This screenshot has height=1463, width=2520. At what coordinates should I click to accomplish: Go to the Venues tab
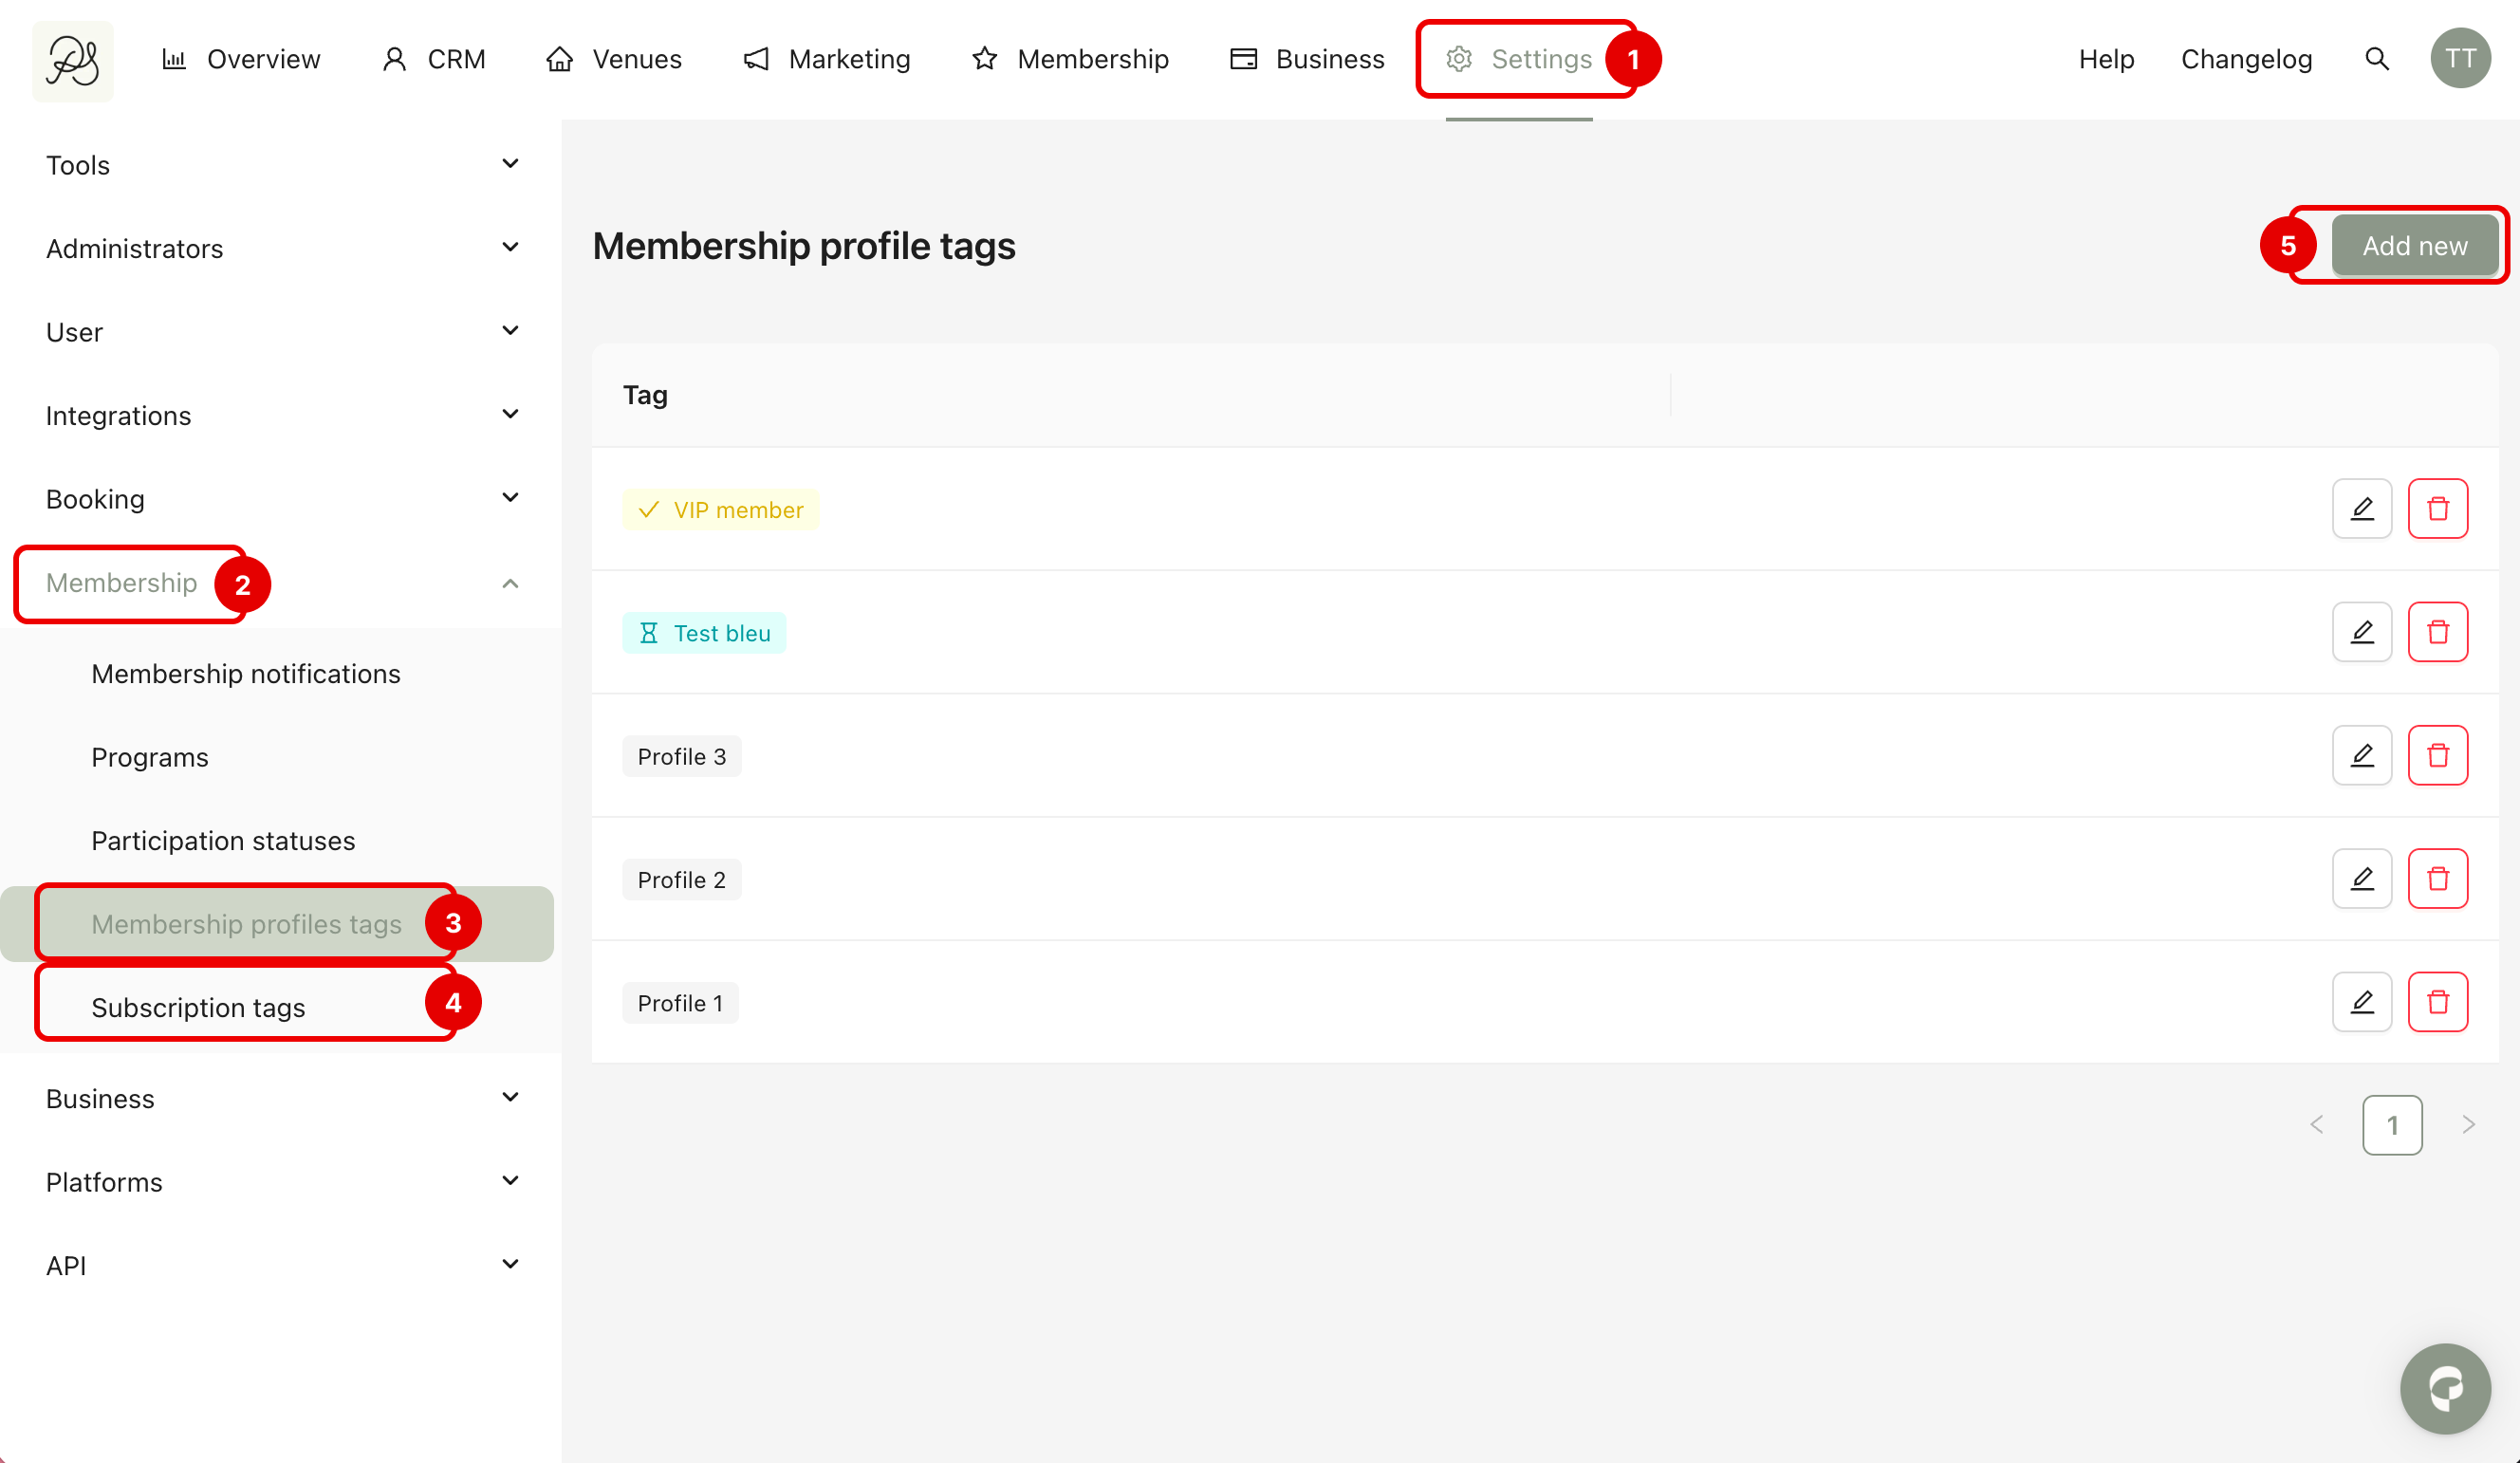(614, 60)
